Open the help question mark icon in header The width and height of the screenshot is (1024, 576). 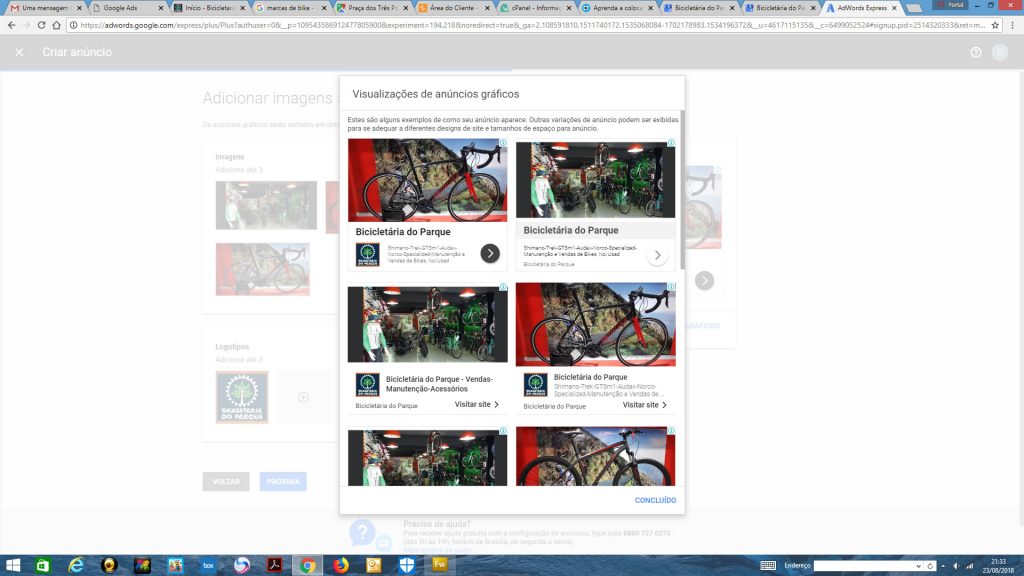click(976, 52)
